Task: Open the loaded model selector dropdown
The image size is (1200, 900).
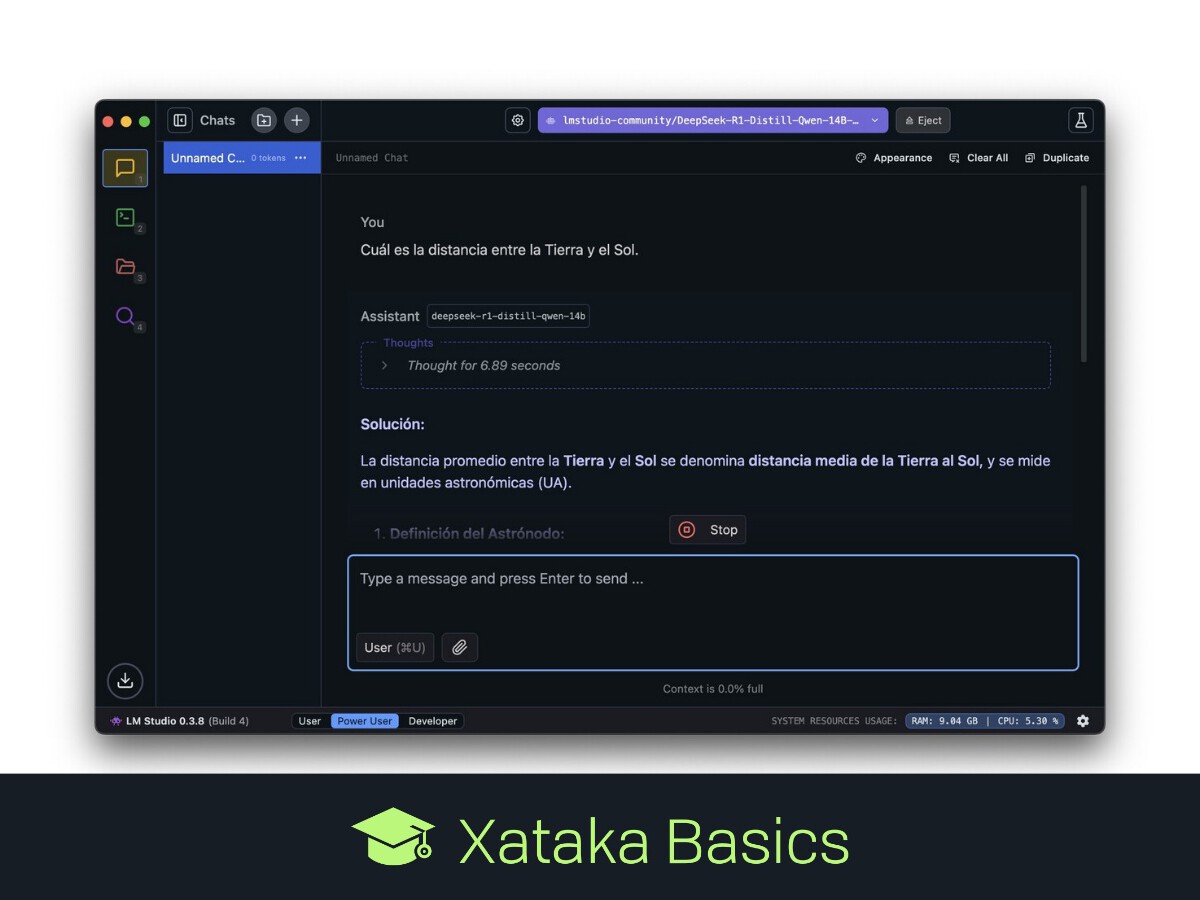Action: pyautogui.click(x=712, y=120)
